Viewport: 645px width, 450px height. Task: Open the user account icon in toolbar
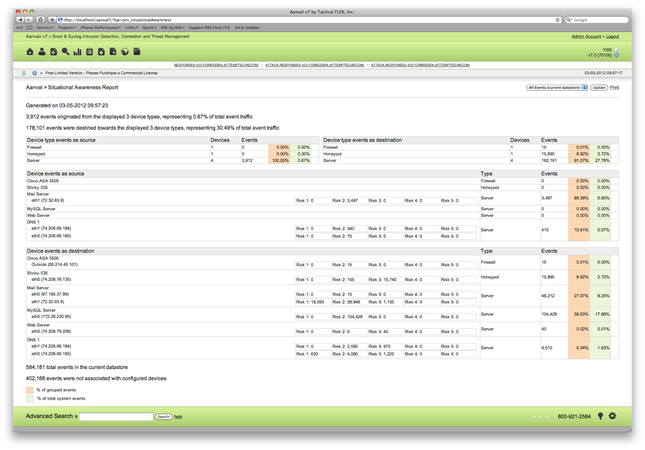[x=42, y=52]
